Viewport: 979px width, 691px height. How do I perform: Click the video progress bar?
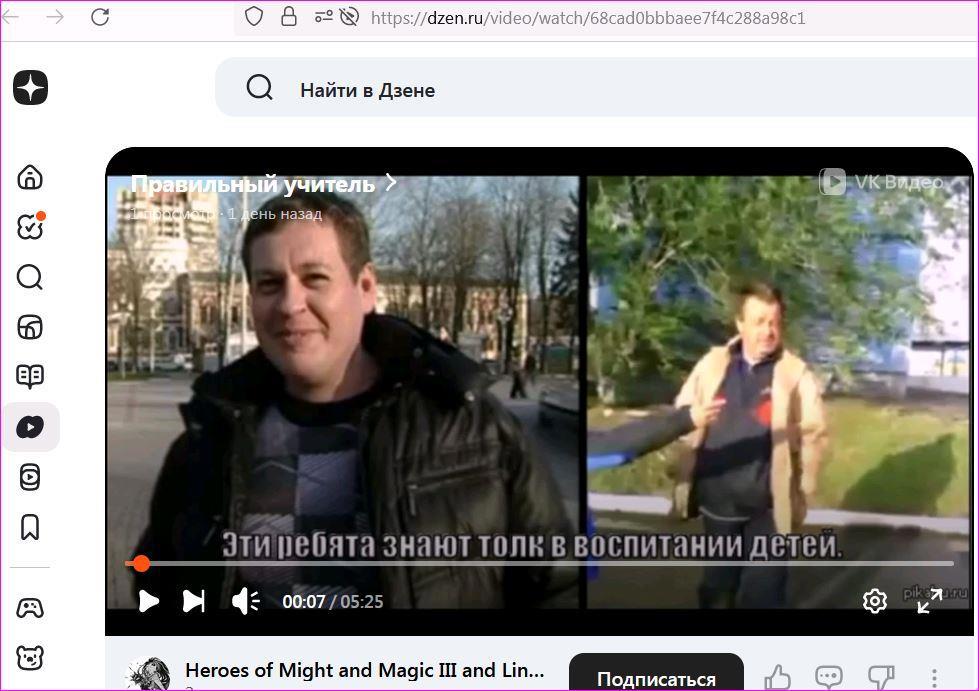(540, 564)
